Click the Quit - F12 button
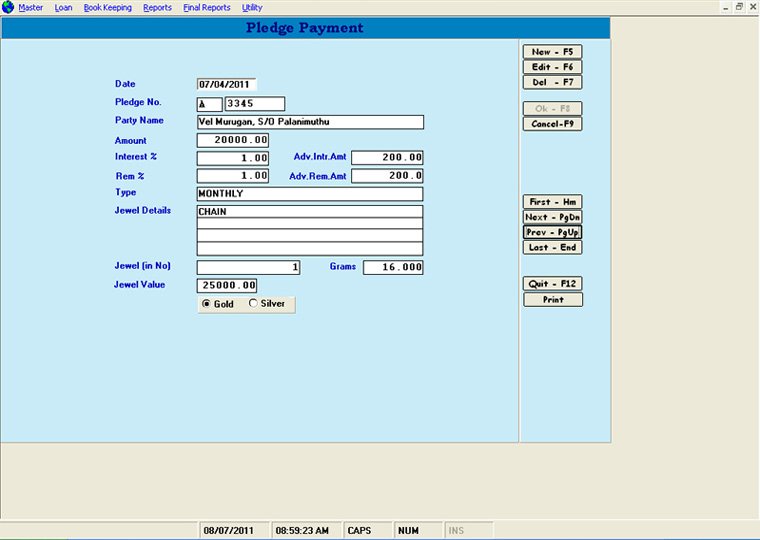The width and height of the screenshot is (760, 540). (x=552, y=284)
